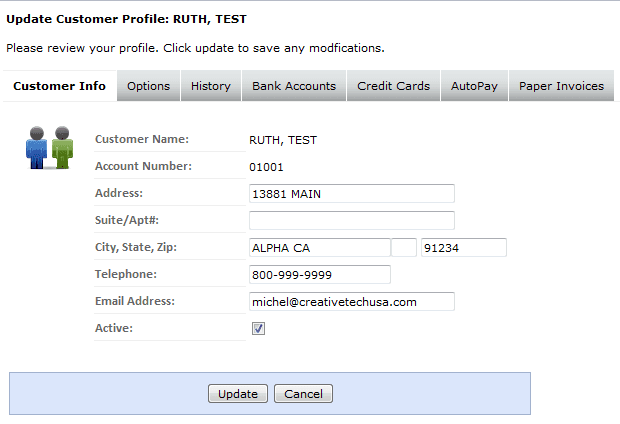The height and width of the screenshot is (424, 620).
Task: Go to the Credit Cards tab
Action: (x=393, y=86)
